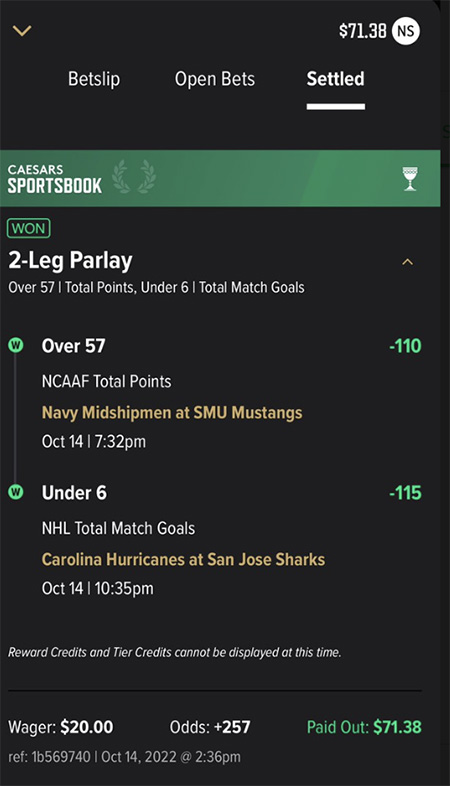Open Navy Midshipmen at SMU Mustangs game
This screenshot has width=450, height=786.
click(172, 413)
